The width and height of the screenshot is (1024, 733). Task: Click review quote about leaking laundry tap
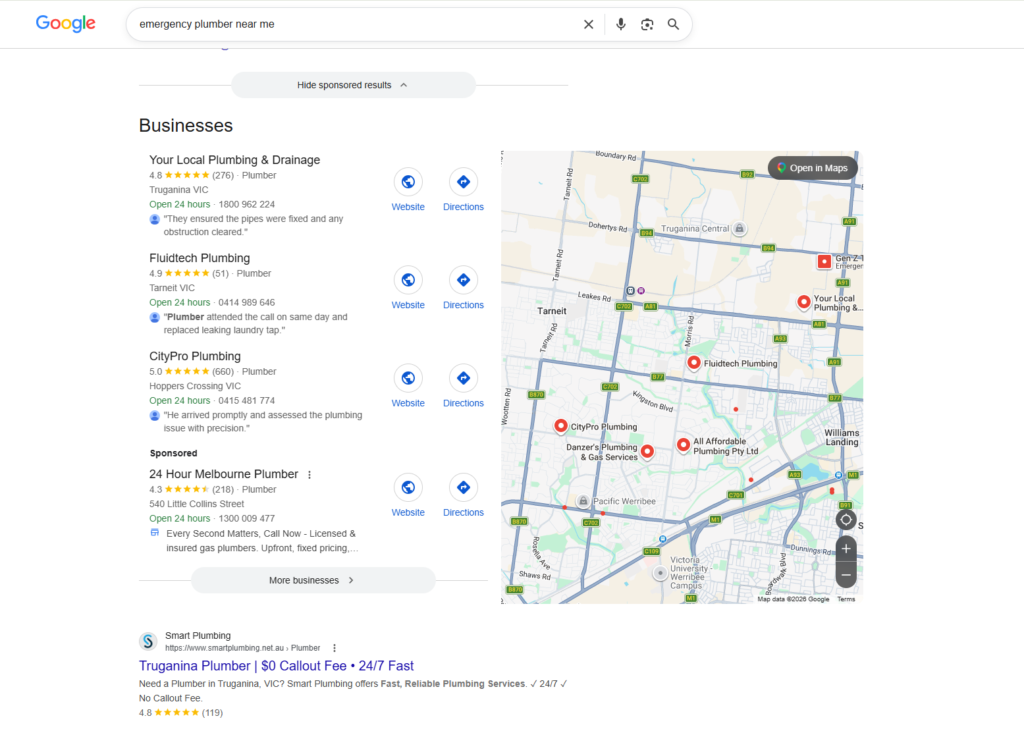point(255,323)
